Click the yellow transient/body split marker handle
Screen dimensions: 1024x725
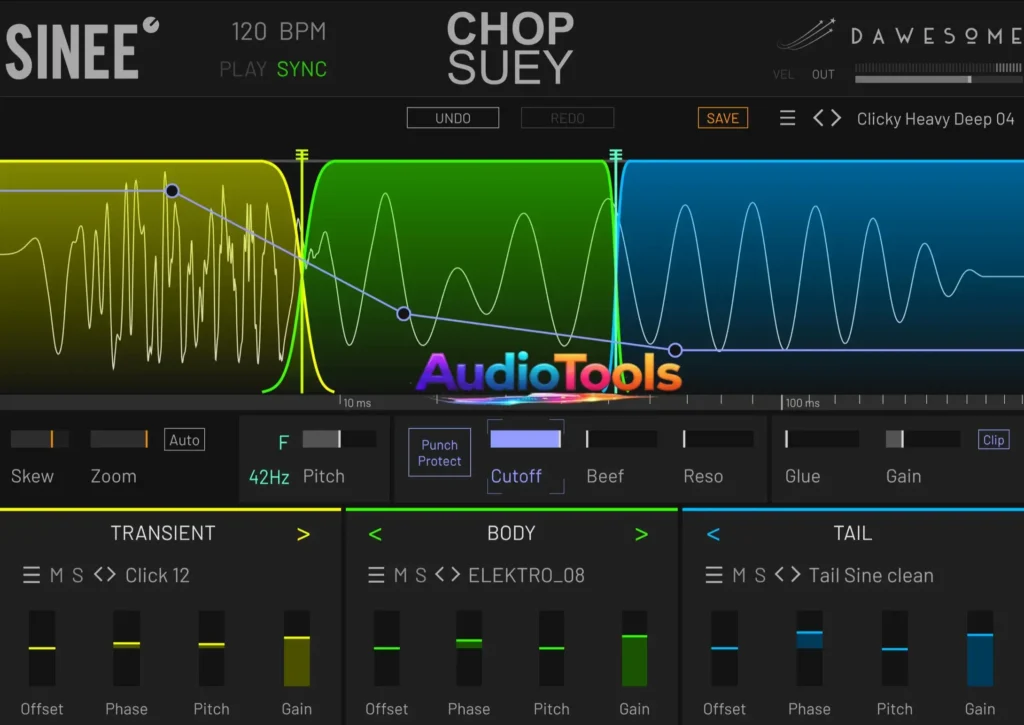point(301,157)
